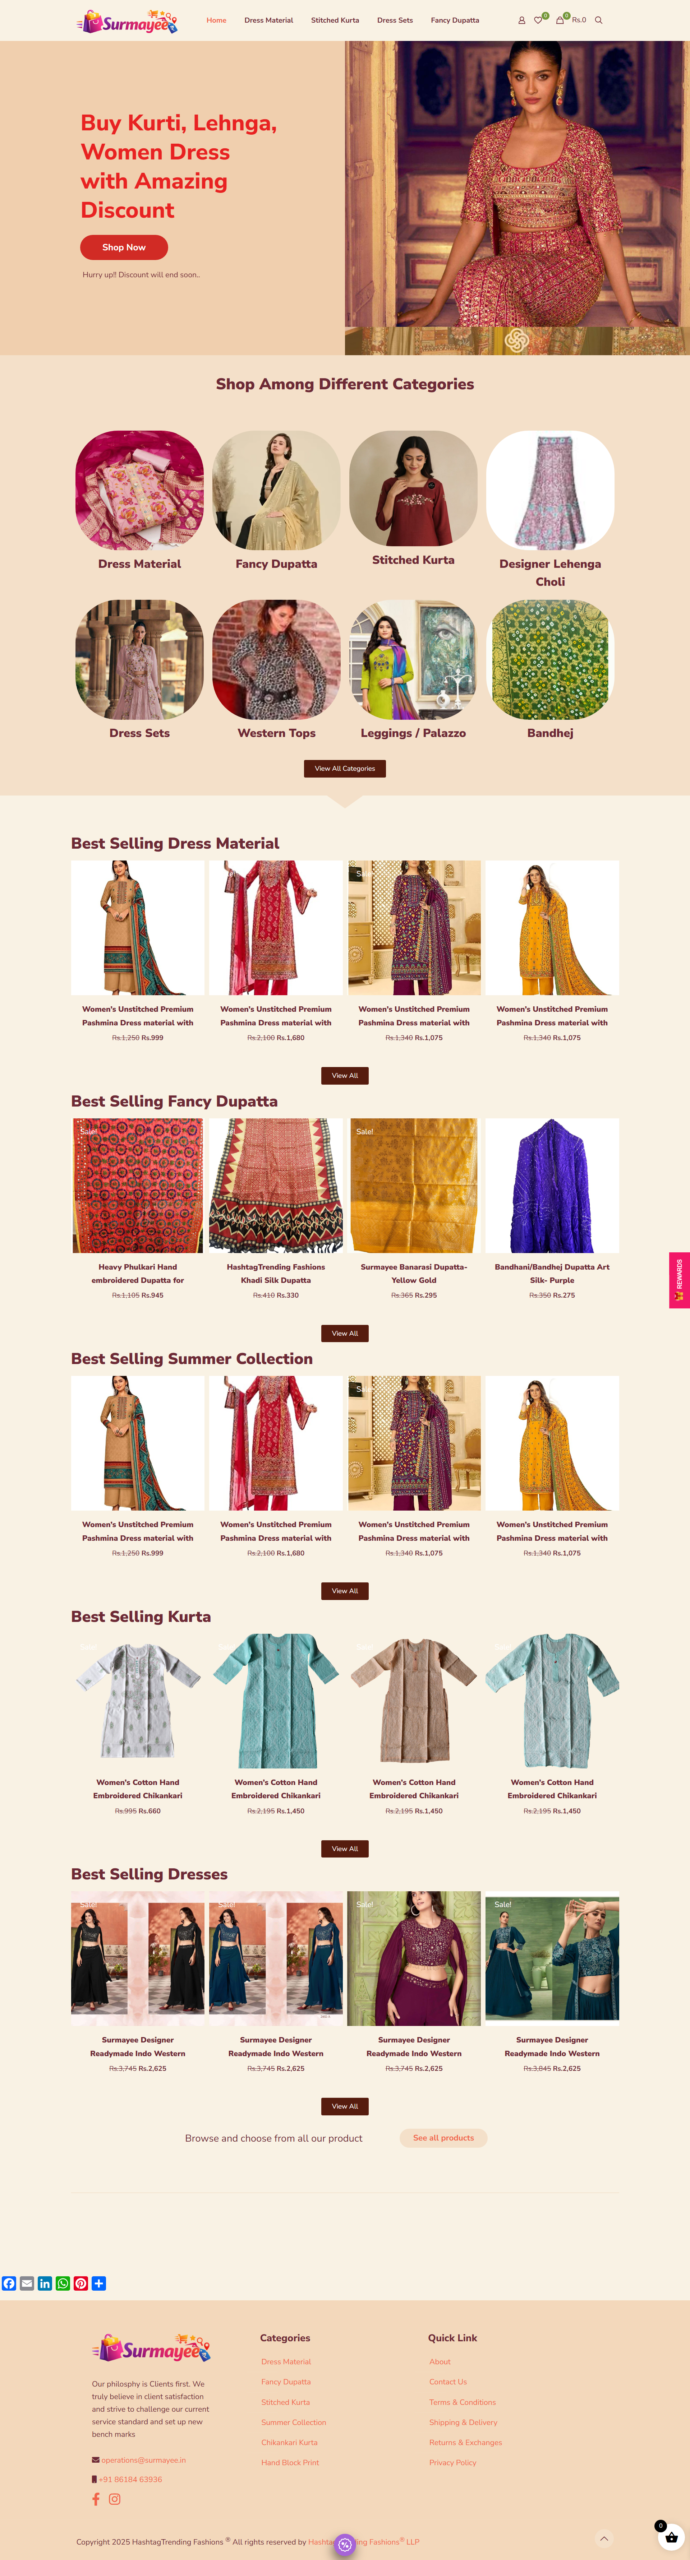Viewport: 690px width, 2560px height.
Task: Open the wishlist heart icon
Action: (538, 20)
